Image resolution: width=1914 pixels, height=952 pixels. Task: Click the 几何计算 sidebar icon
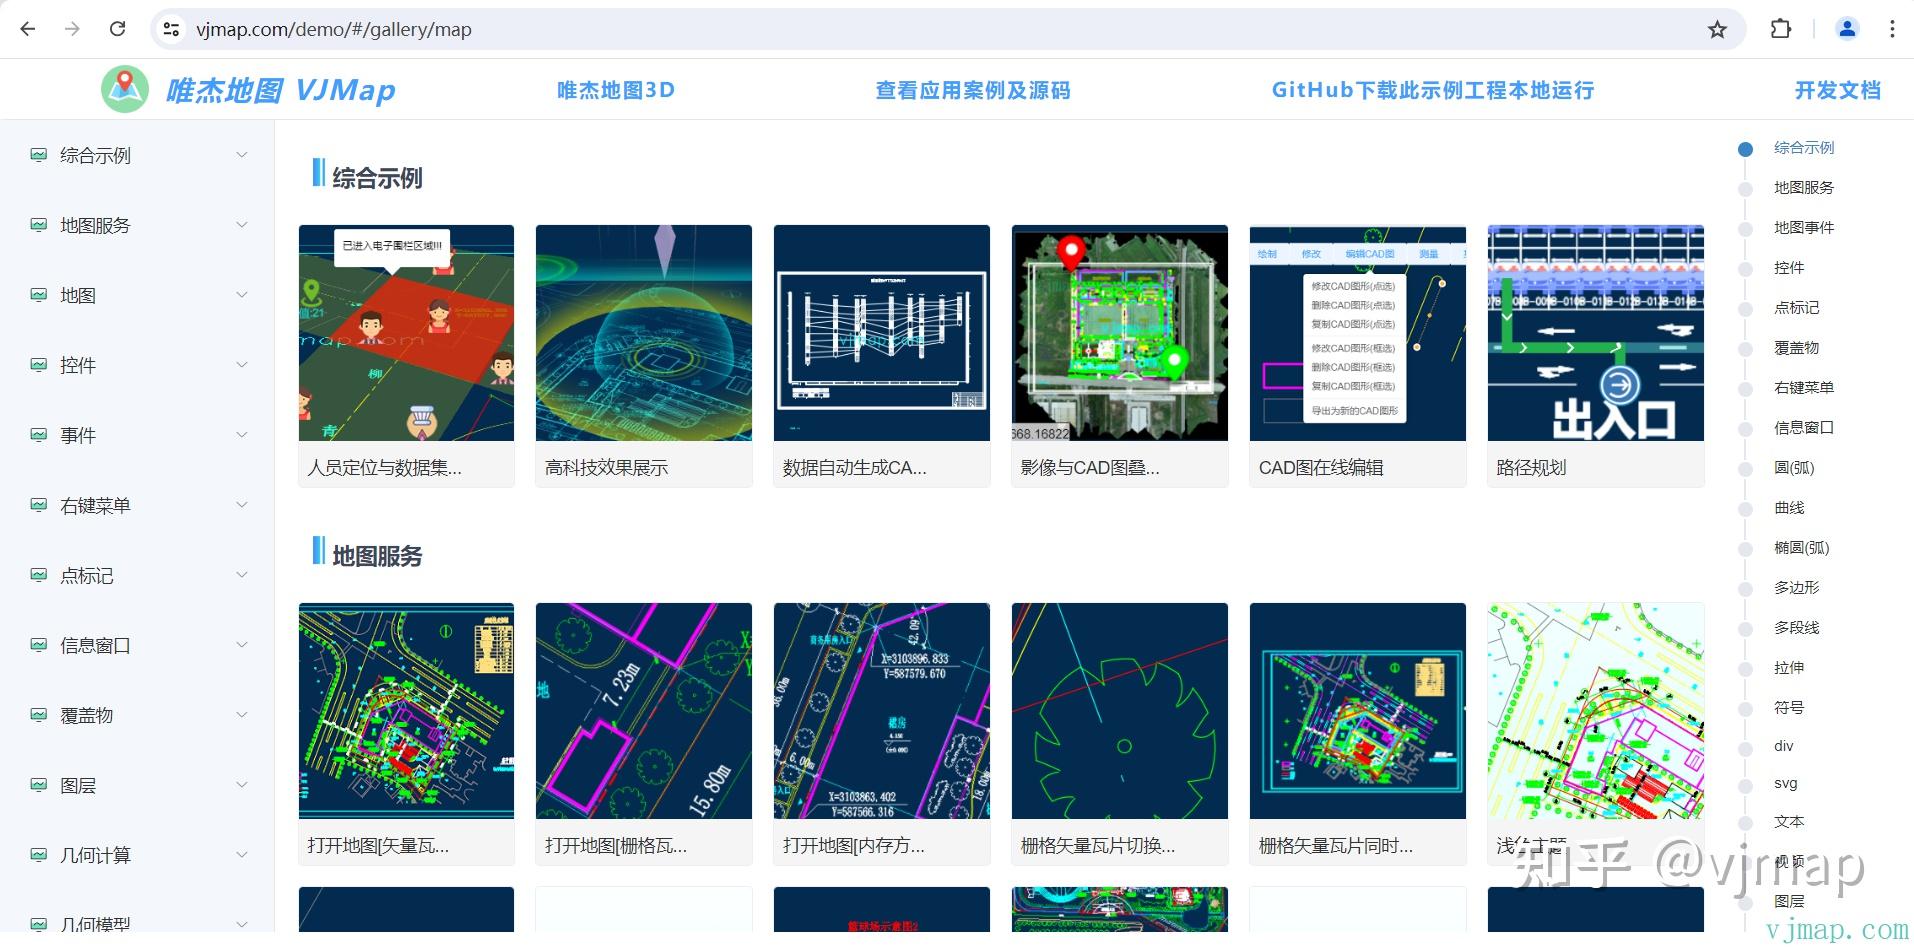pos(37,854)
